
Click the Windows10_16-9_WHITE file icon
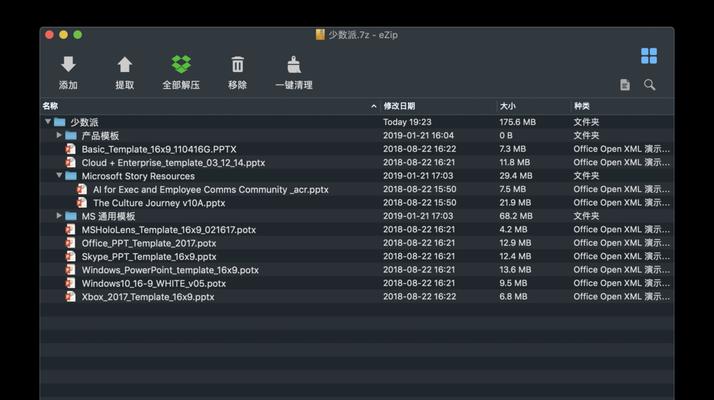tap(70, 283)
